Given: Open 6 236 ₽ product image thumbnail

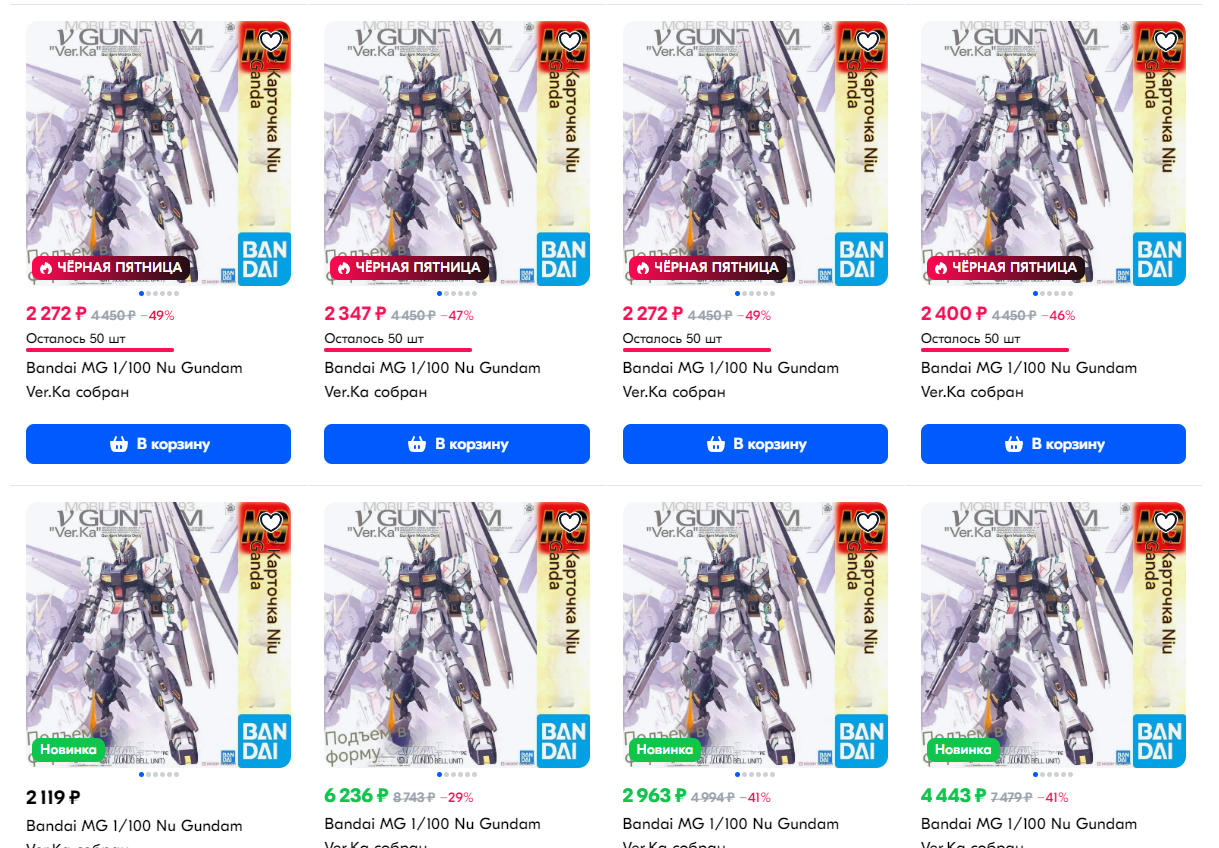Looking at the screenshot, I should (x=457, y=635).
